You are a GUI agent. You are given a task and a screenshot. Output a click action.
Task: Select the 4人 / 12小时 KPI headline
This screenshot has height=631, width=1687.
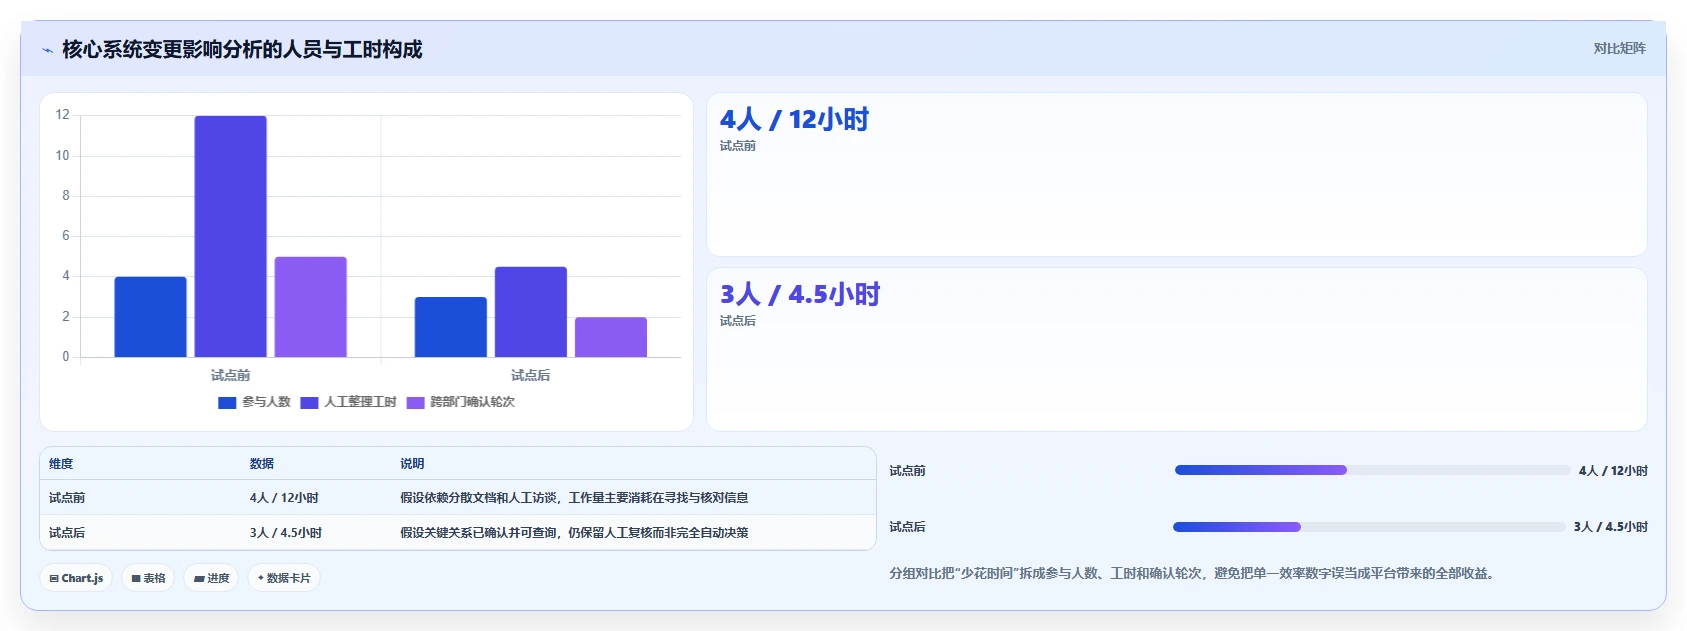coord(794,119)
